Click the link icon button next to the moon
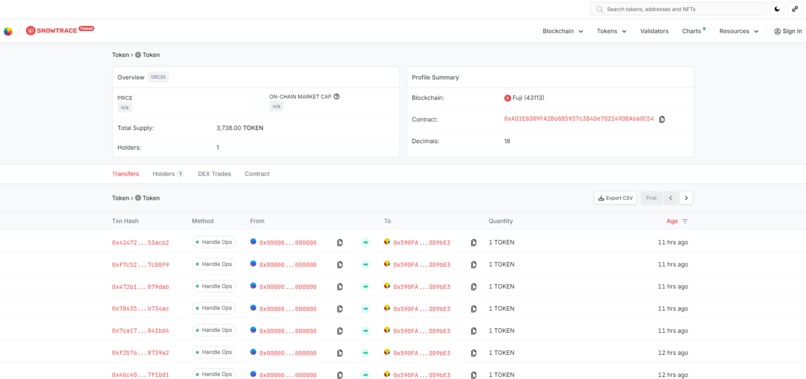The image size is (806, 379). (794, 9)
